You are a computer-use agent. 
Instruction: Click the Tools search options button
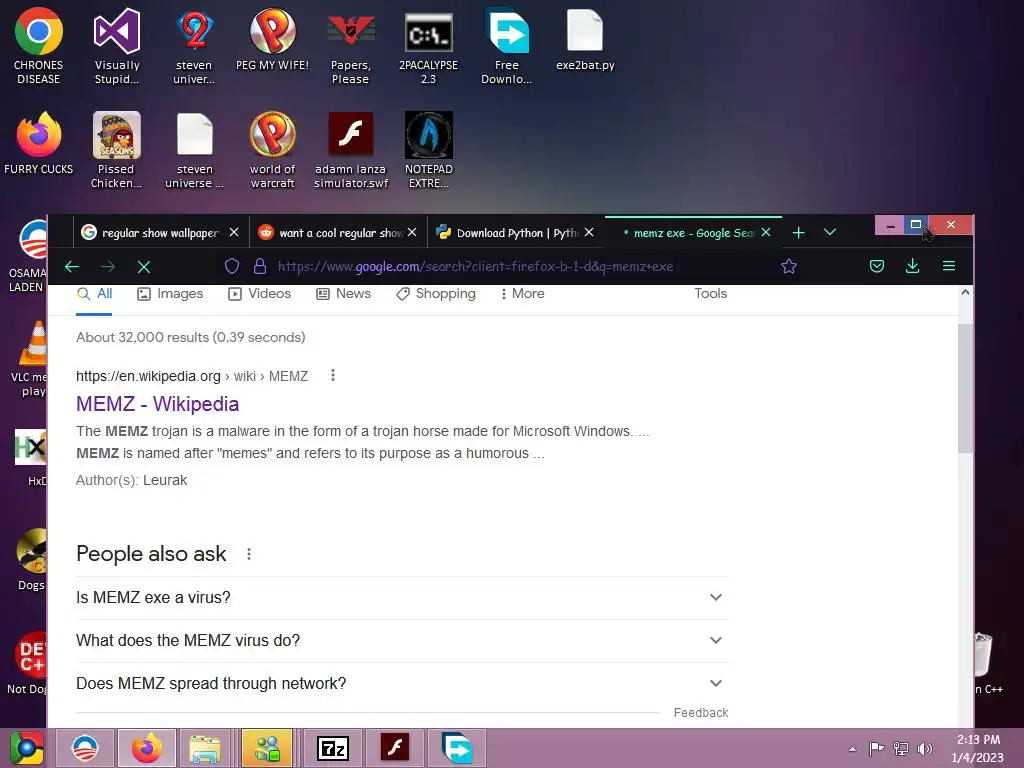pos(711,294)
